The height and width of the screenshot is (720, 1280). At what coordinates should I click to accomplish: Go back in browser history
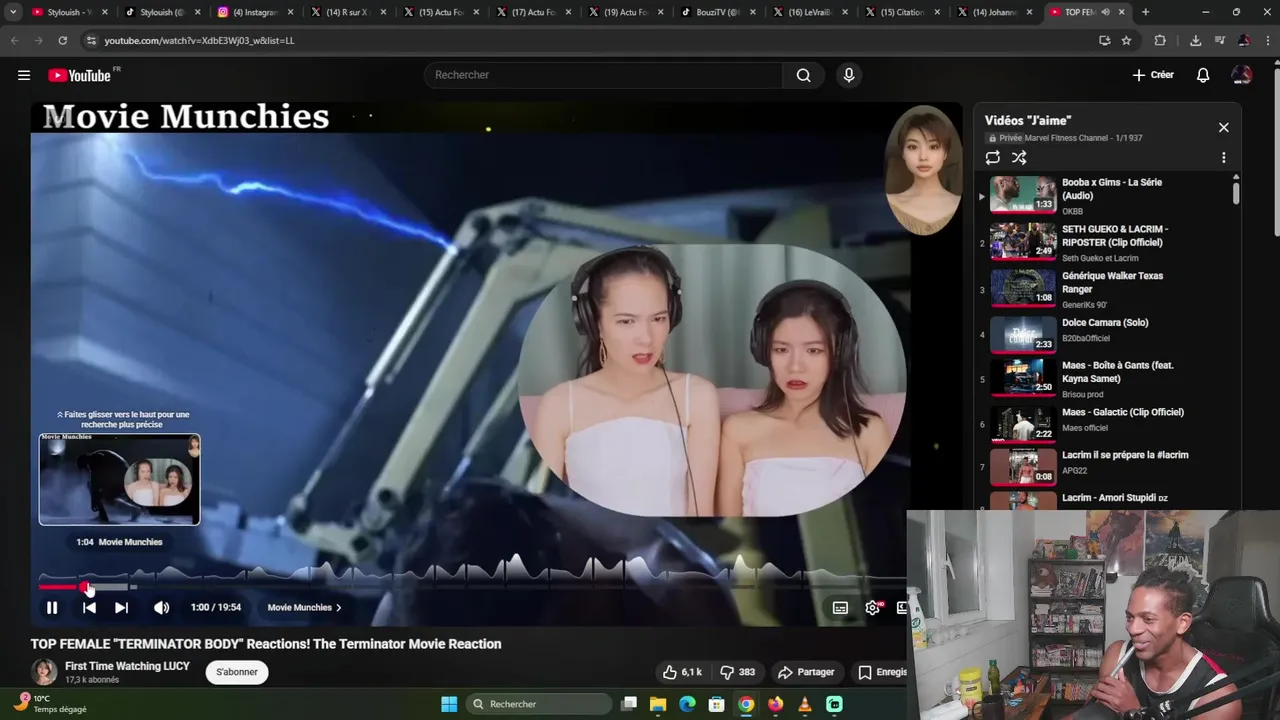coord(14,40)
